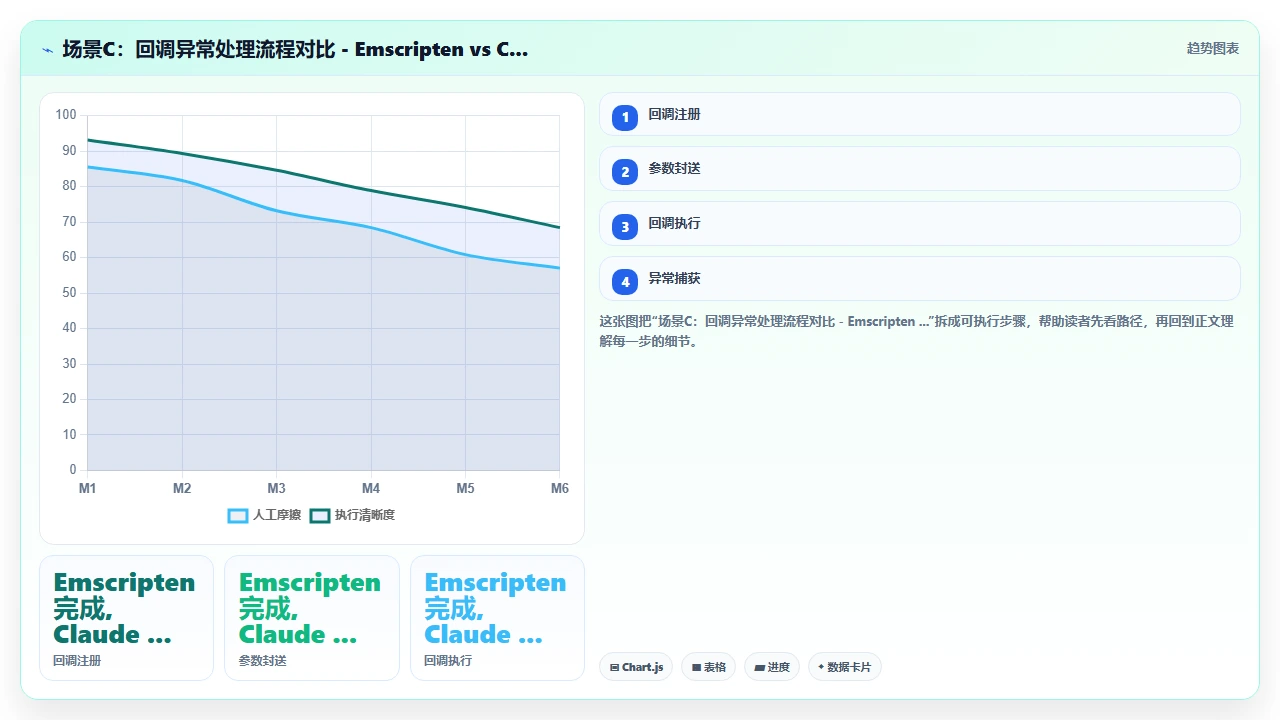Screen dimensions: 1280x720
Task: Click the description paragraph starting 这张图把
Action: tap(916, 331)
